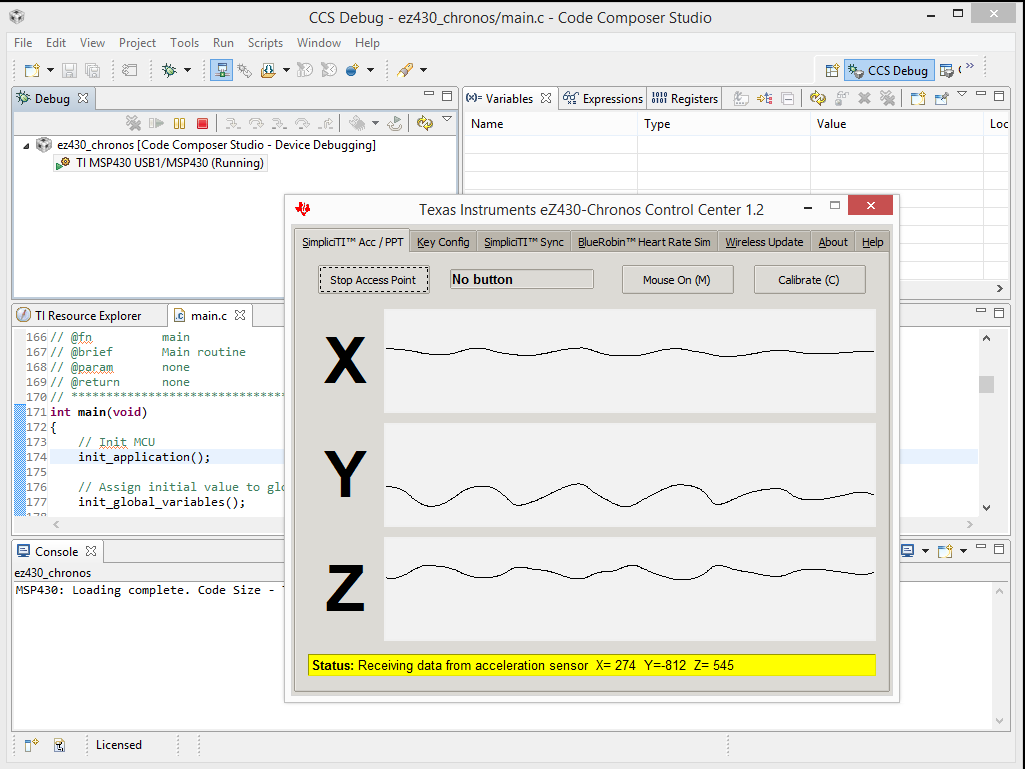
Task: Click the Restart icon in Debug toolbar
Action: [x=395, y=123]
